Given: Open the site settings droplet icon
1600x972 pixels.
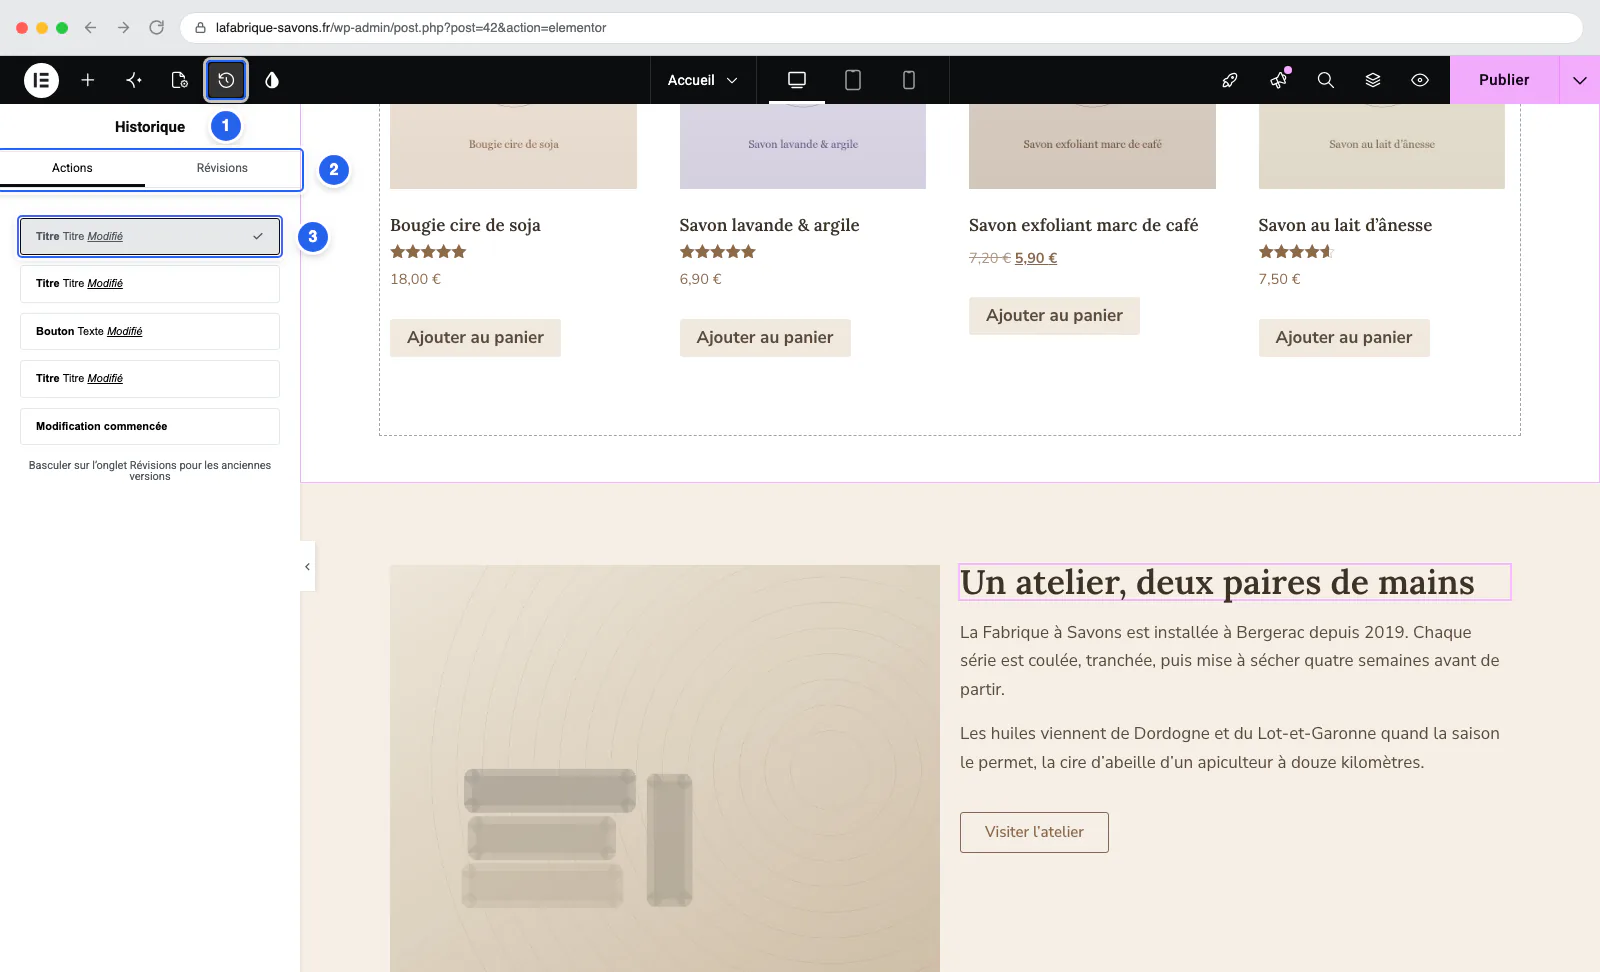Looking at the screenshot, I should pos(272,80).
